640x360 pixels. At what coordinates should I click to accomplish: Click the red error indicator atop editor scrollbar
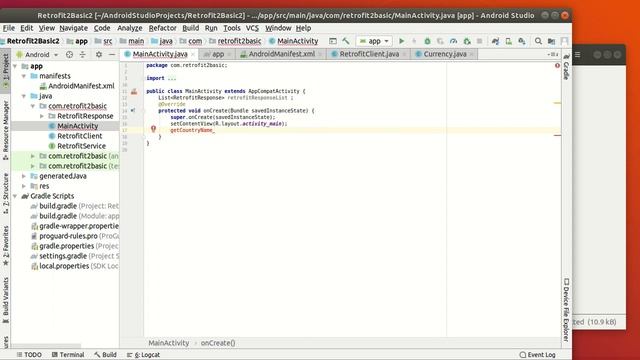click(557, 65)
